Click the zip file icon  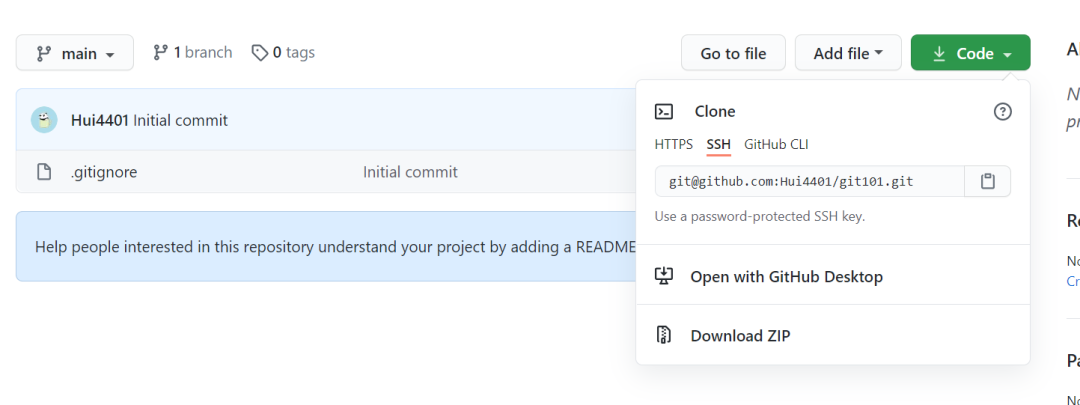[x=663, y=335]
